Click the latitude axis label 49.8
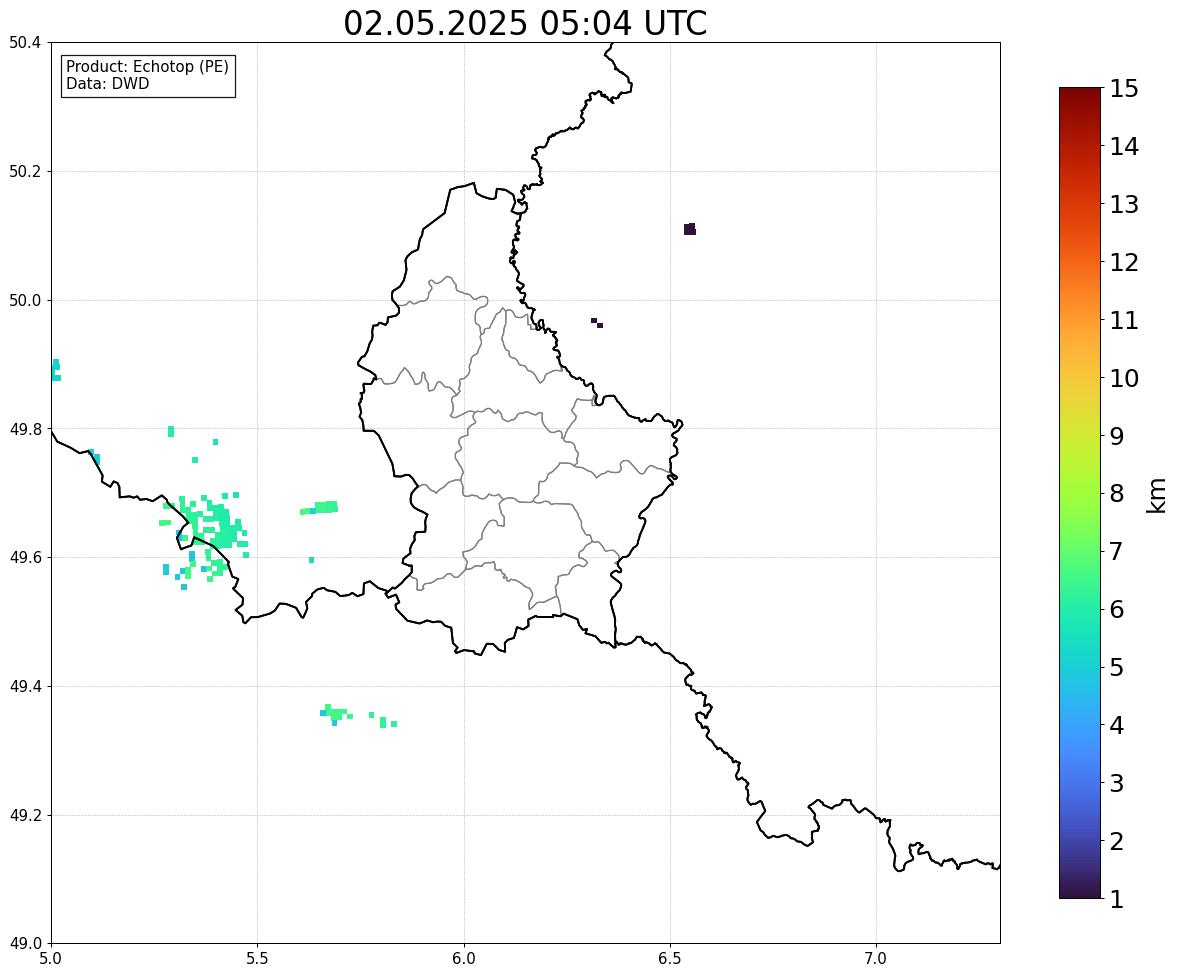The image size is (1178, 976). tap(25, 429)
